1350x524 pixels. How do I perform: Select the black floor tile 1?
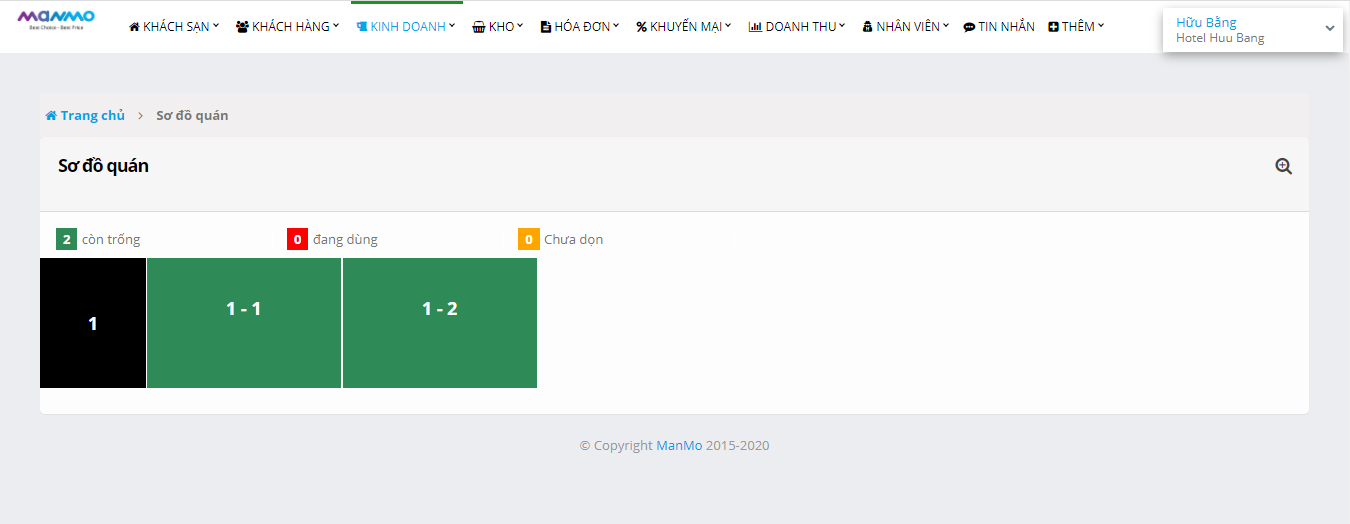[x=93, y=323]
